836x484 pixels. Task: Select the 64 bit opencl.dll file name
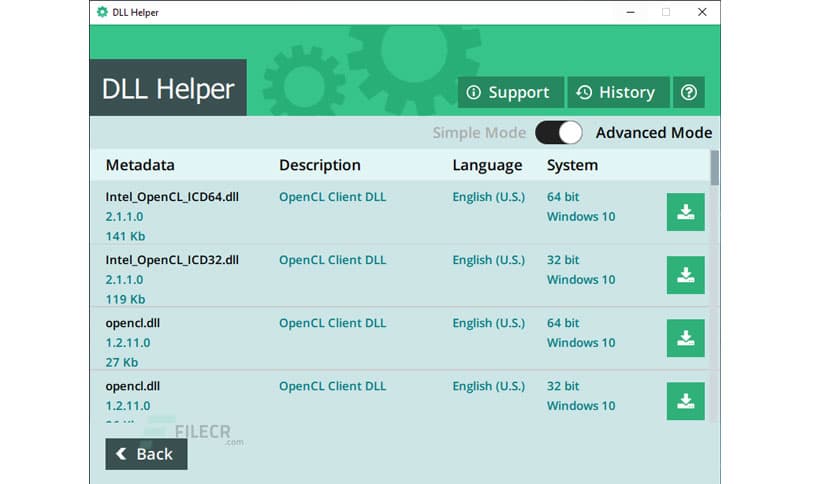[133, 323]
